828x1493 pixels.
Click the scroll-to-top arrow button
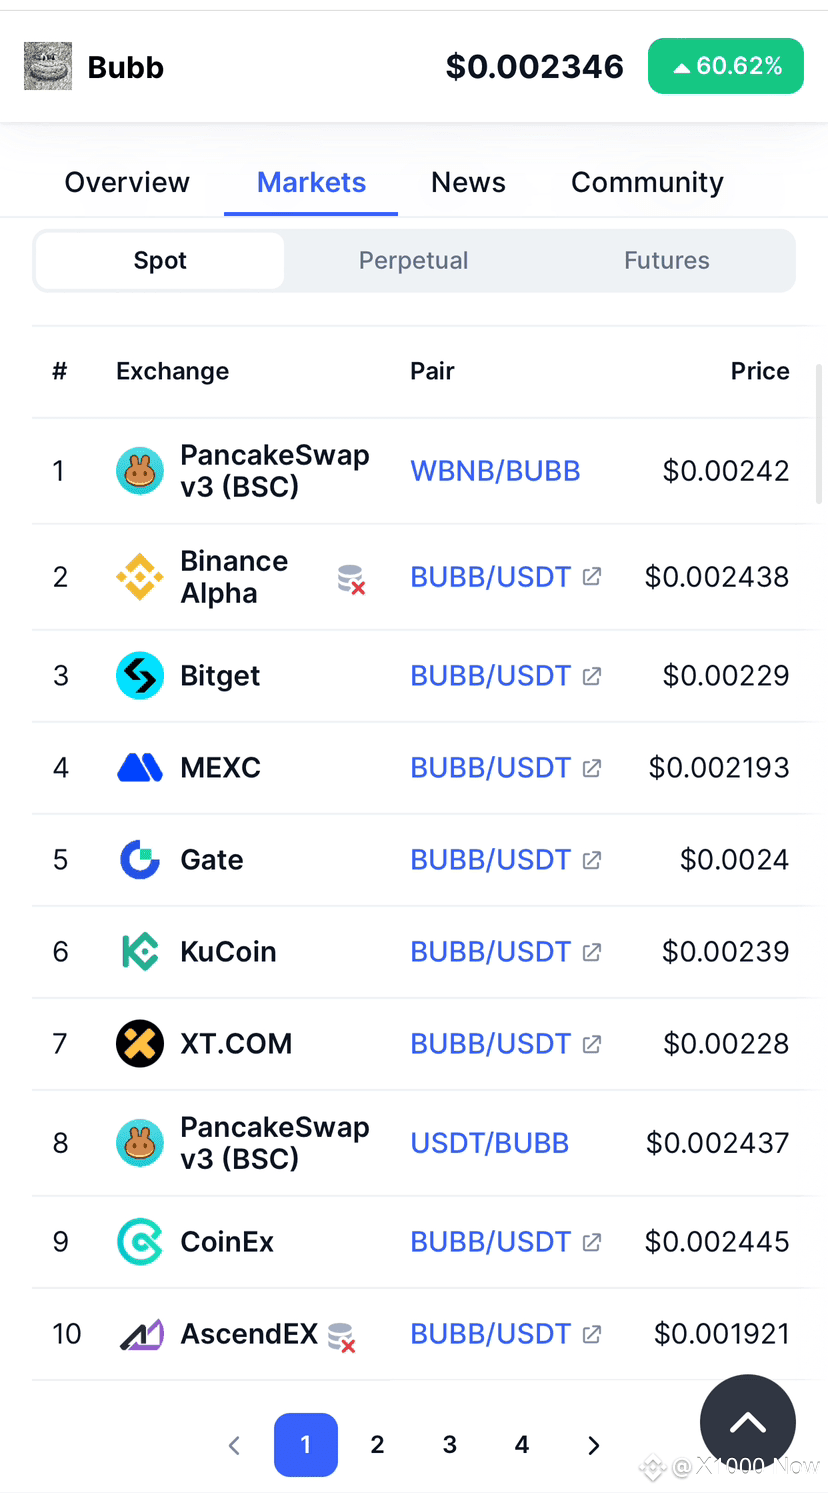pos(748,1422)
